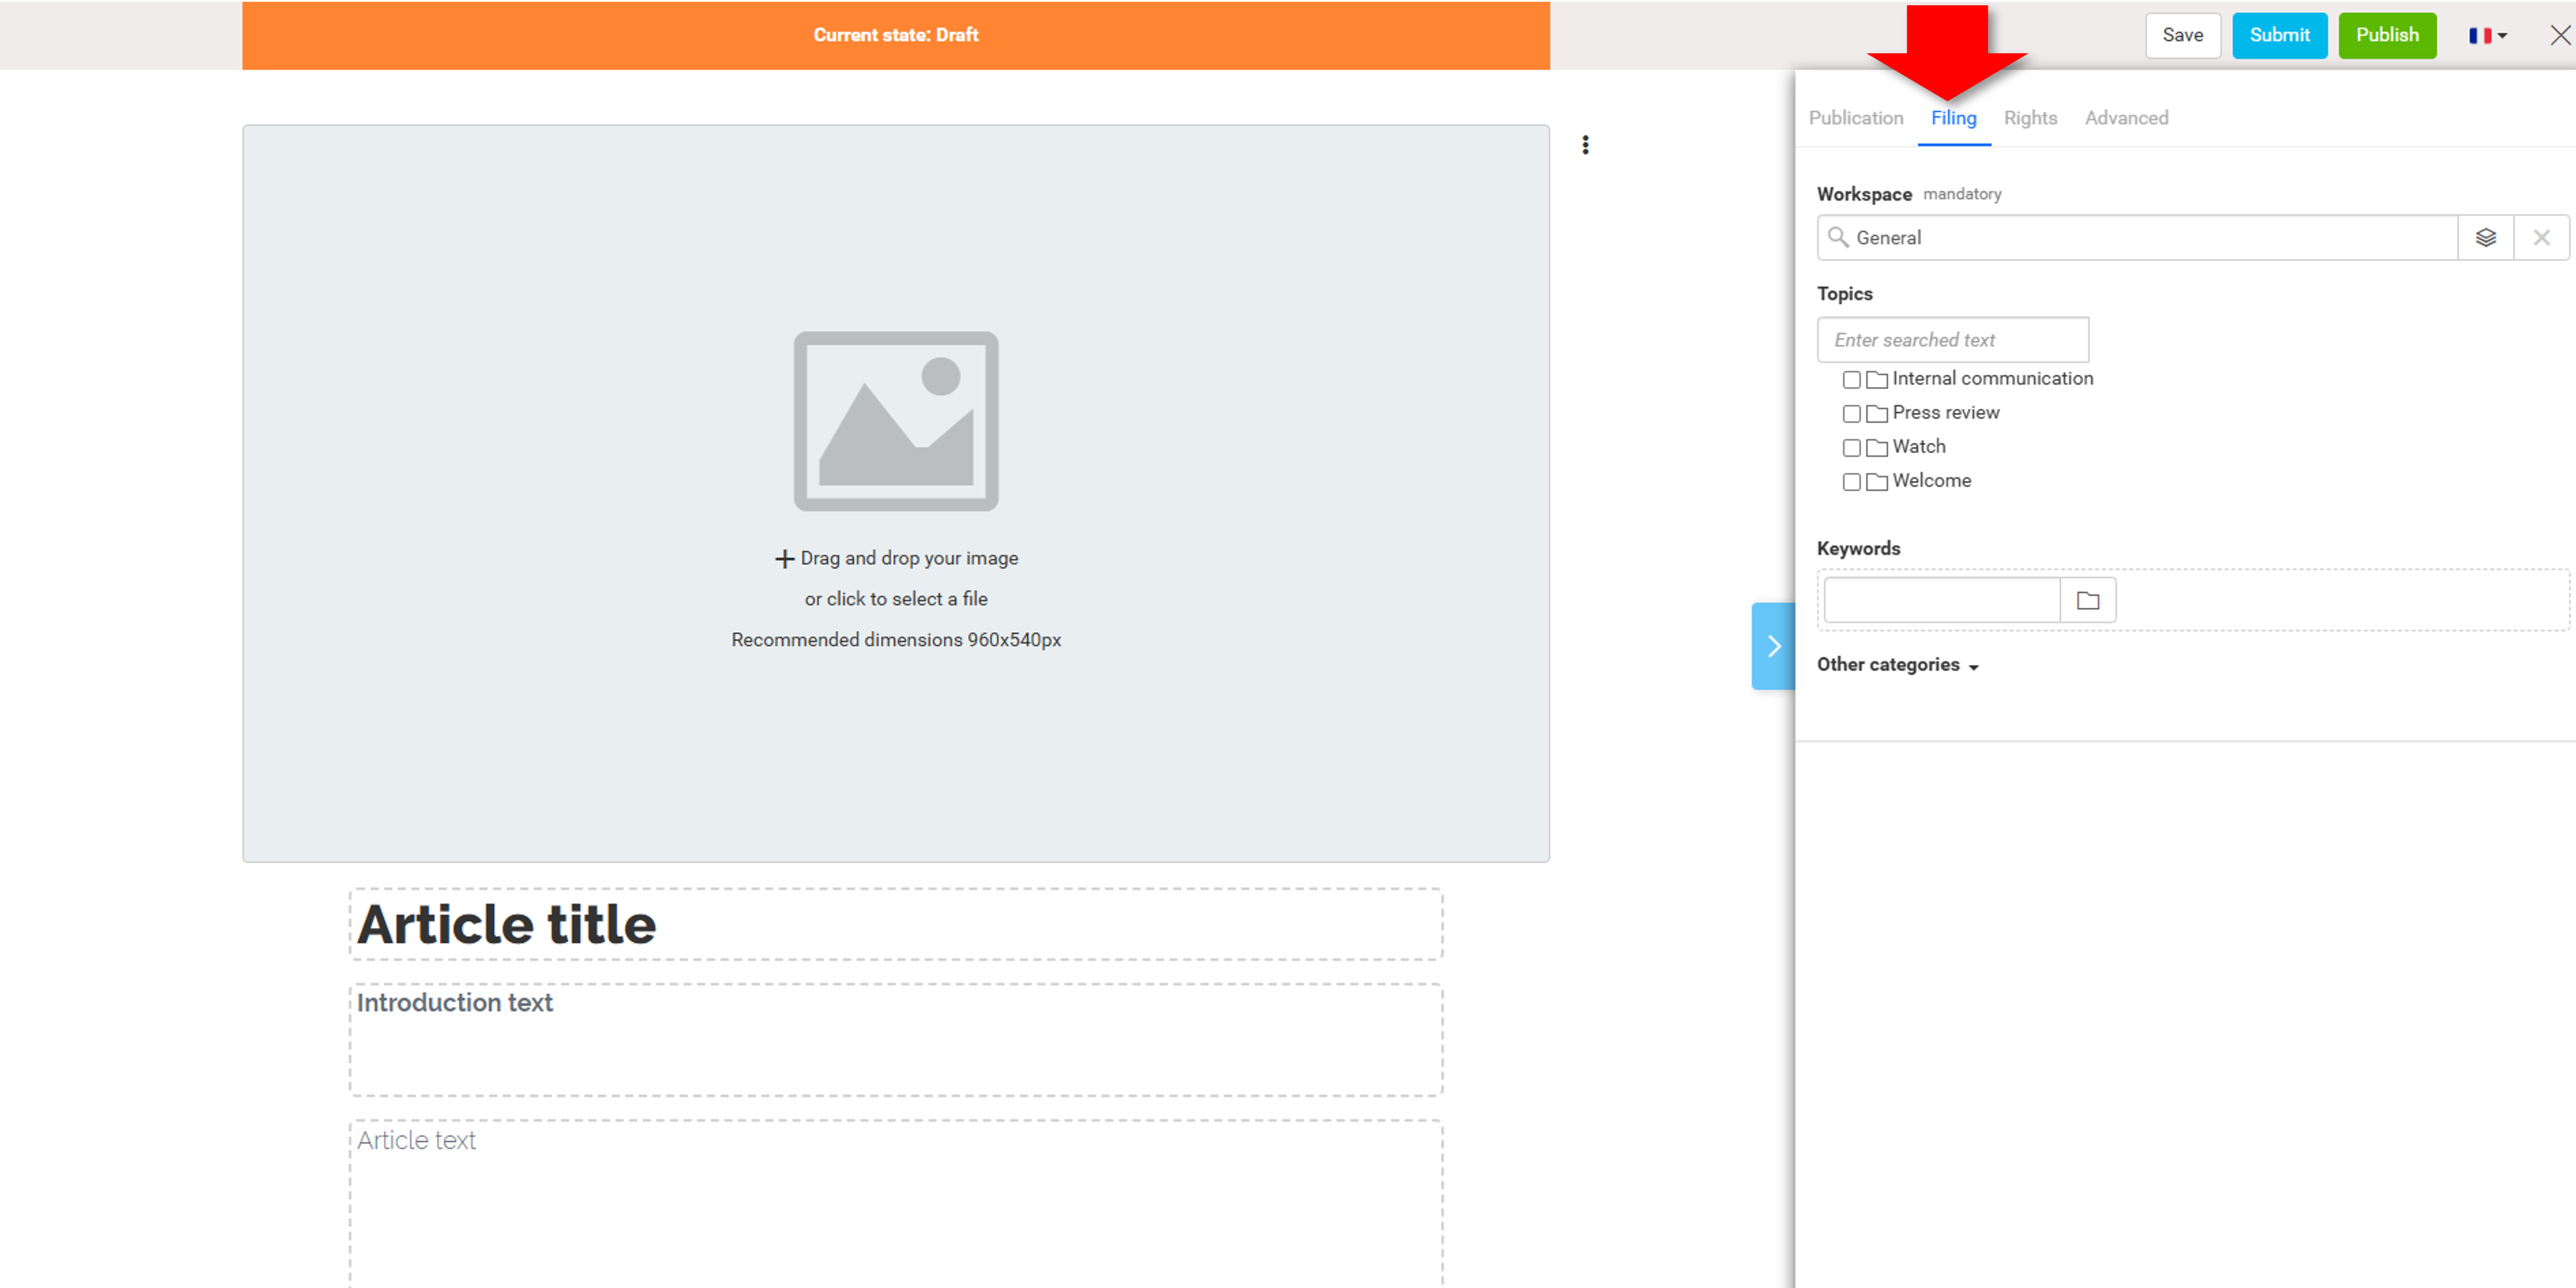Open the Rights tab
This screenshot has height=1288, width=2576.
[2030, 118]
